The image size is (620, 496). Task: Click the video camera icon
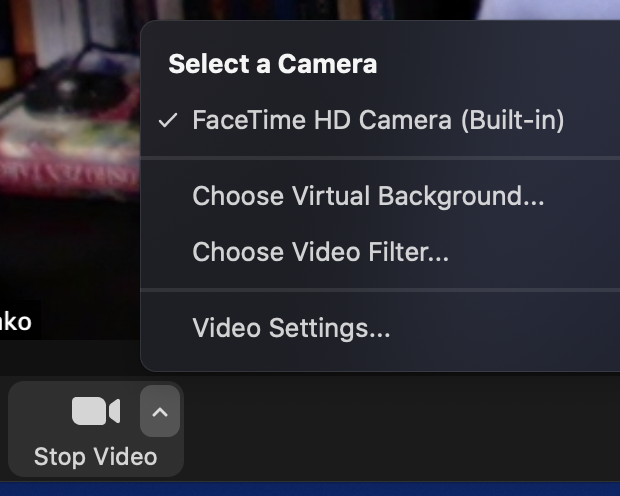point(95,411)
